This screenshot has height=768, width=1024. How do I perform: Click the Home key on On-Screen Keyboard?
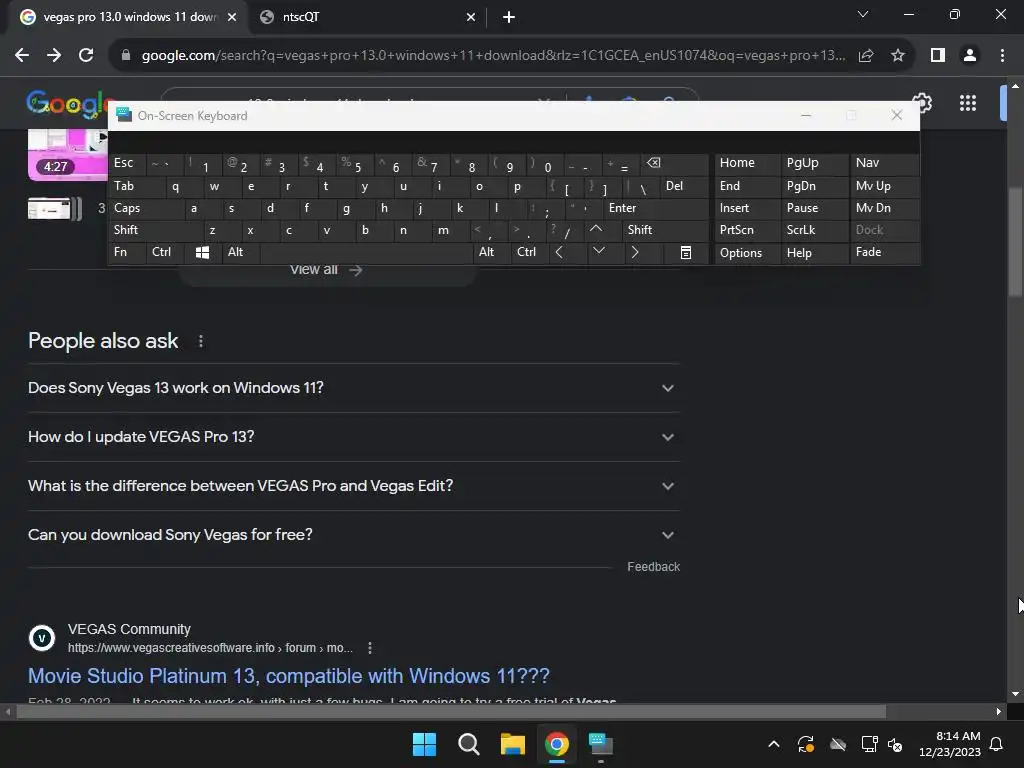pos(747,163)
